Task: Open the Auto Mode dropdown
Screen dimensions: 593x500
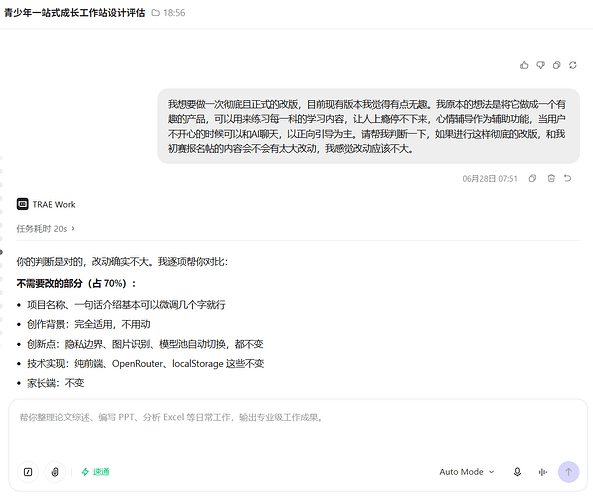Action: point(467,472)
